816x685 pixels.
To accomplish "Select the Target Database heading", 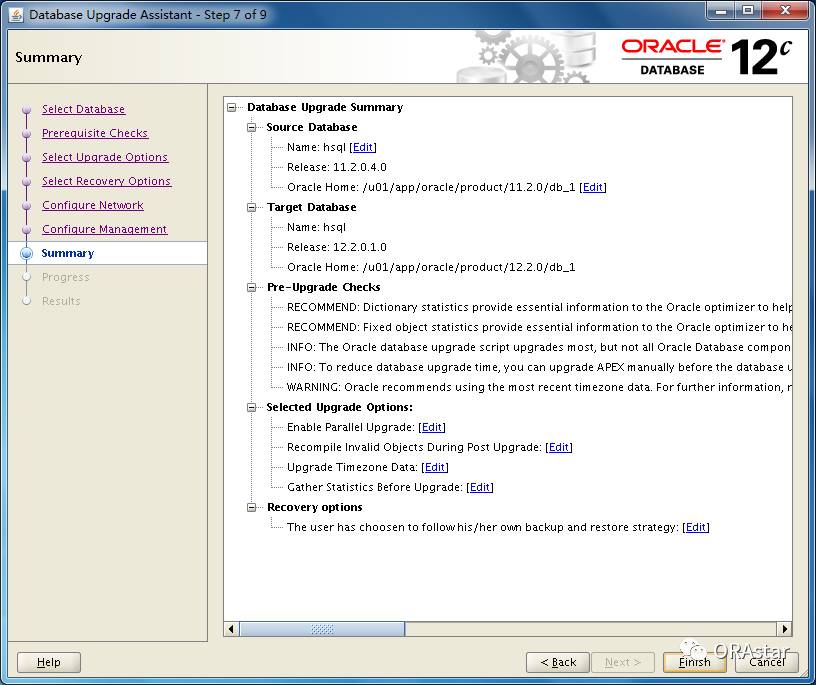I will pyautogui.click(x=312, y=208).
